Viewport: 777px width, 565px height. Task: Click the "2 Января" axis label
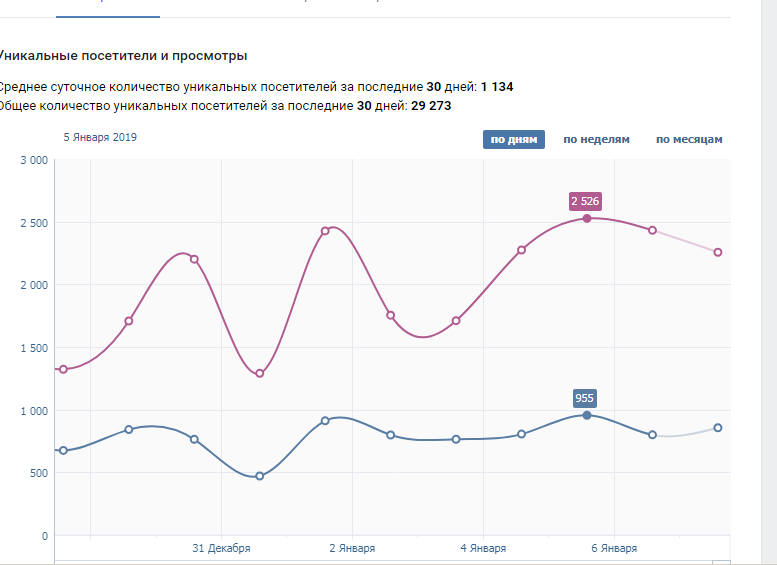click(x=352, y=548)
